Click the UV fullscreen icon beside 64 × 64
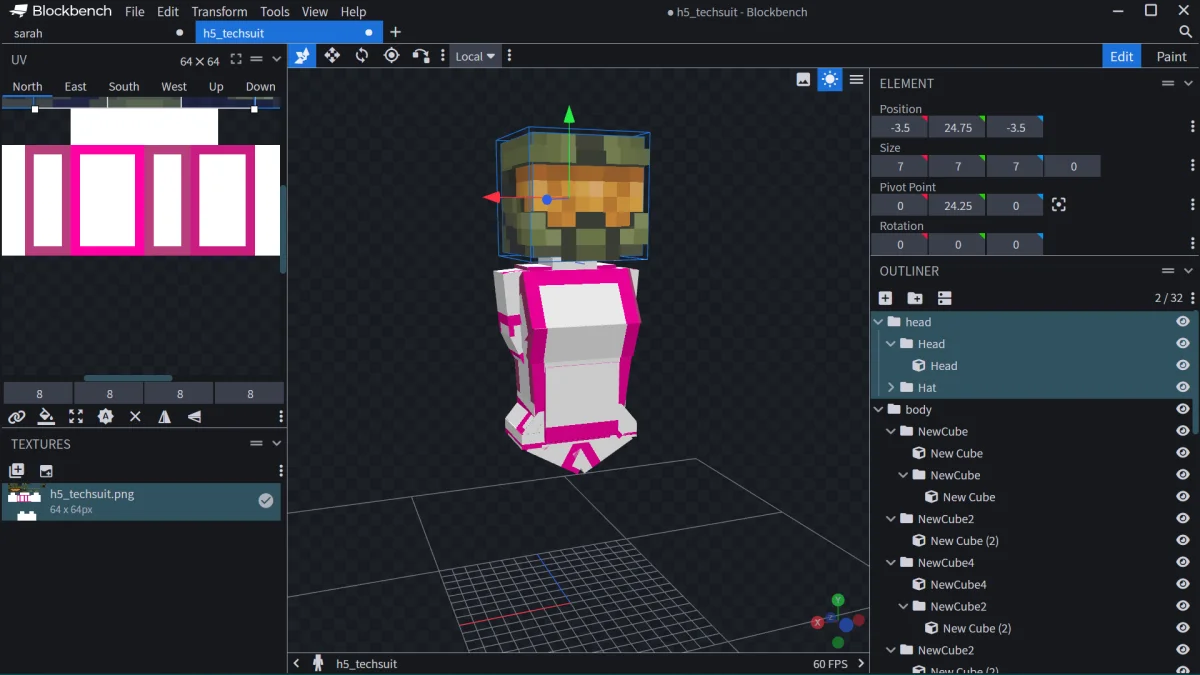The image size is (1200, 675). [x=236, y=60]
